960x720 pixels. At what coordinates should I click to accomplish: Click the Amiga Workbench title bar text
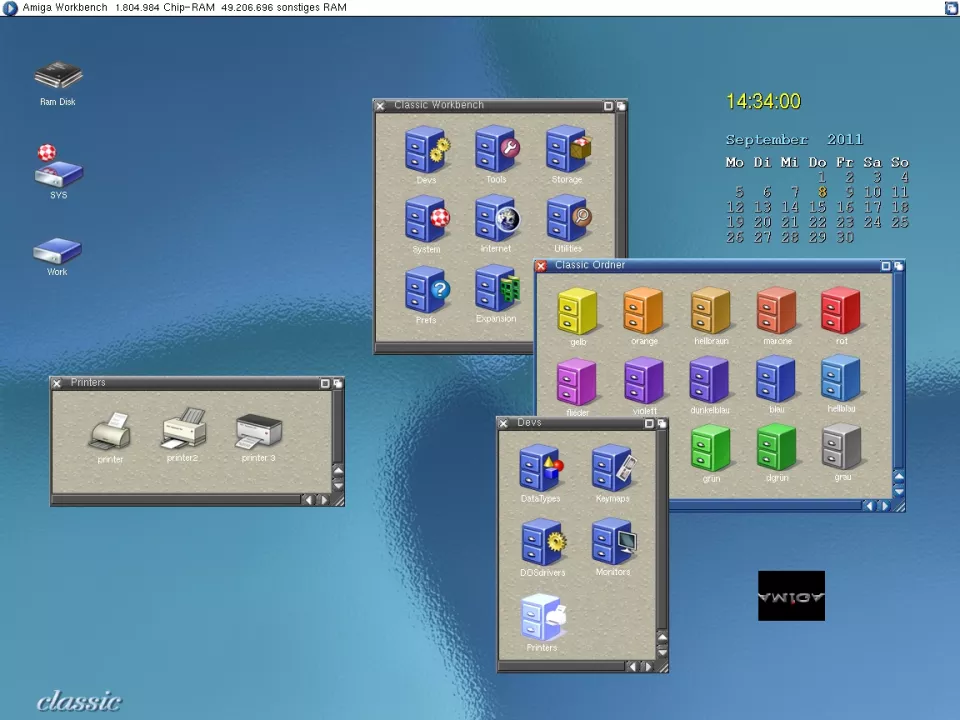[x=65, y=8]
